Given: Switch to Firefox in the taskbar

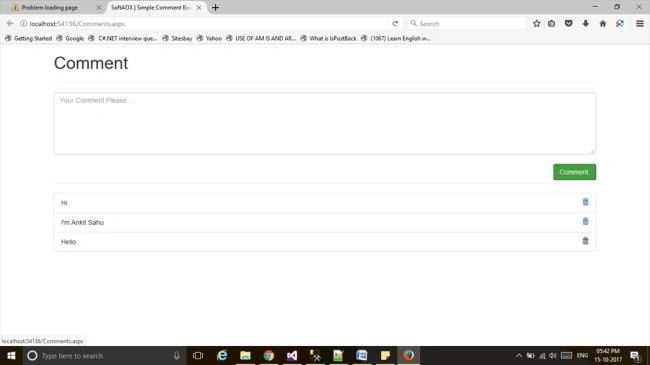Looking at the screenshot, I should pos(409,355).
